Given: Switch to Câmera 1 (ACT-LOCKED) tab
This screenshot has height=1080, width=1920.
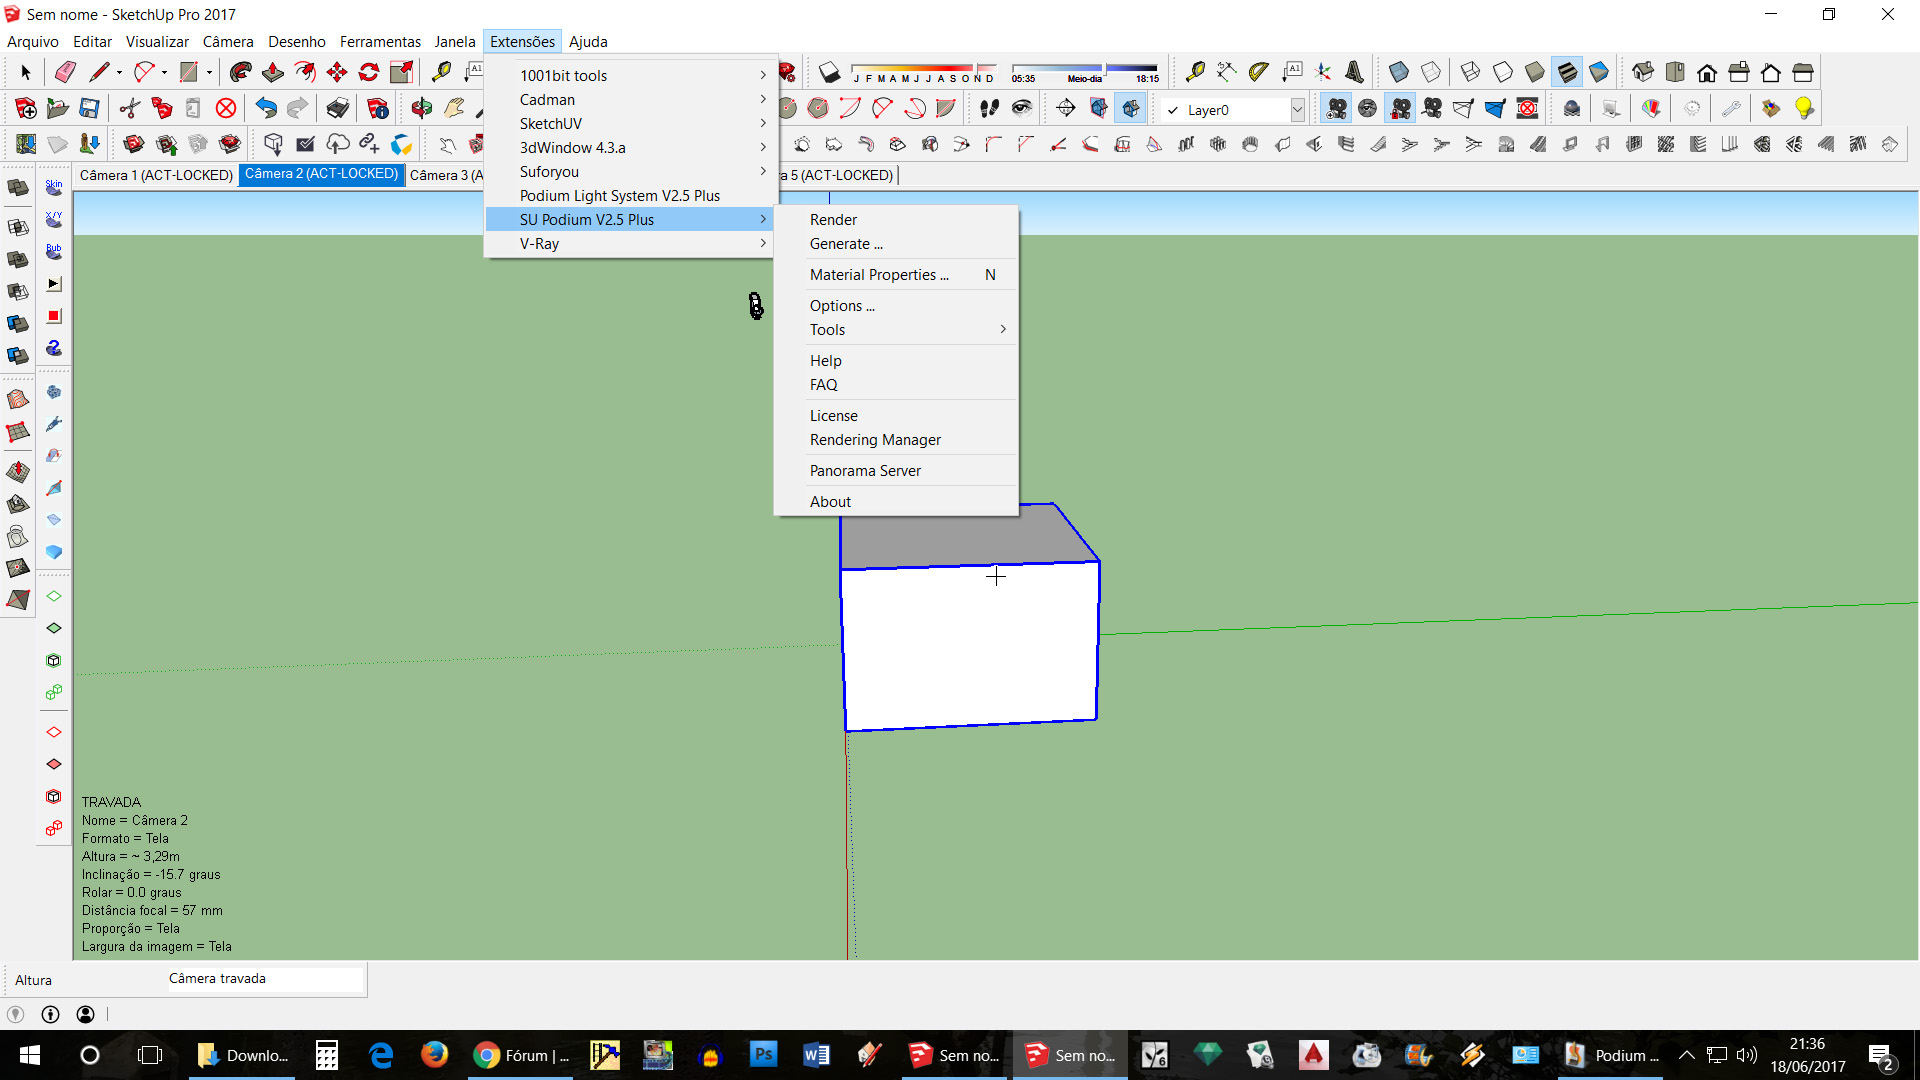Looking at the screenshot, I should (x=156, y=175).
